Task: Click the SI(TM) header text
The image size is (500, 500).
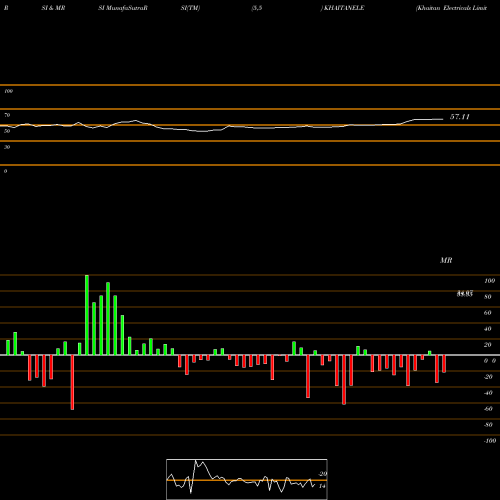Action: [x=190, y=8]
